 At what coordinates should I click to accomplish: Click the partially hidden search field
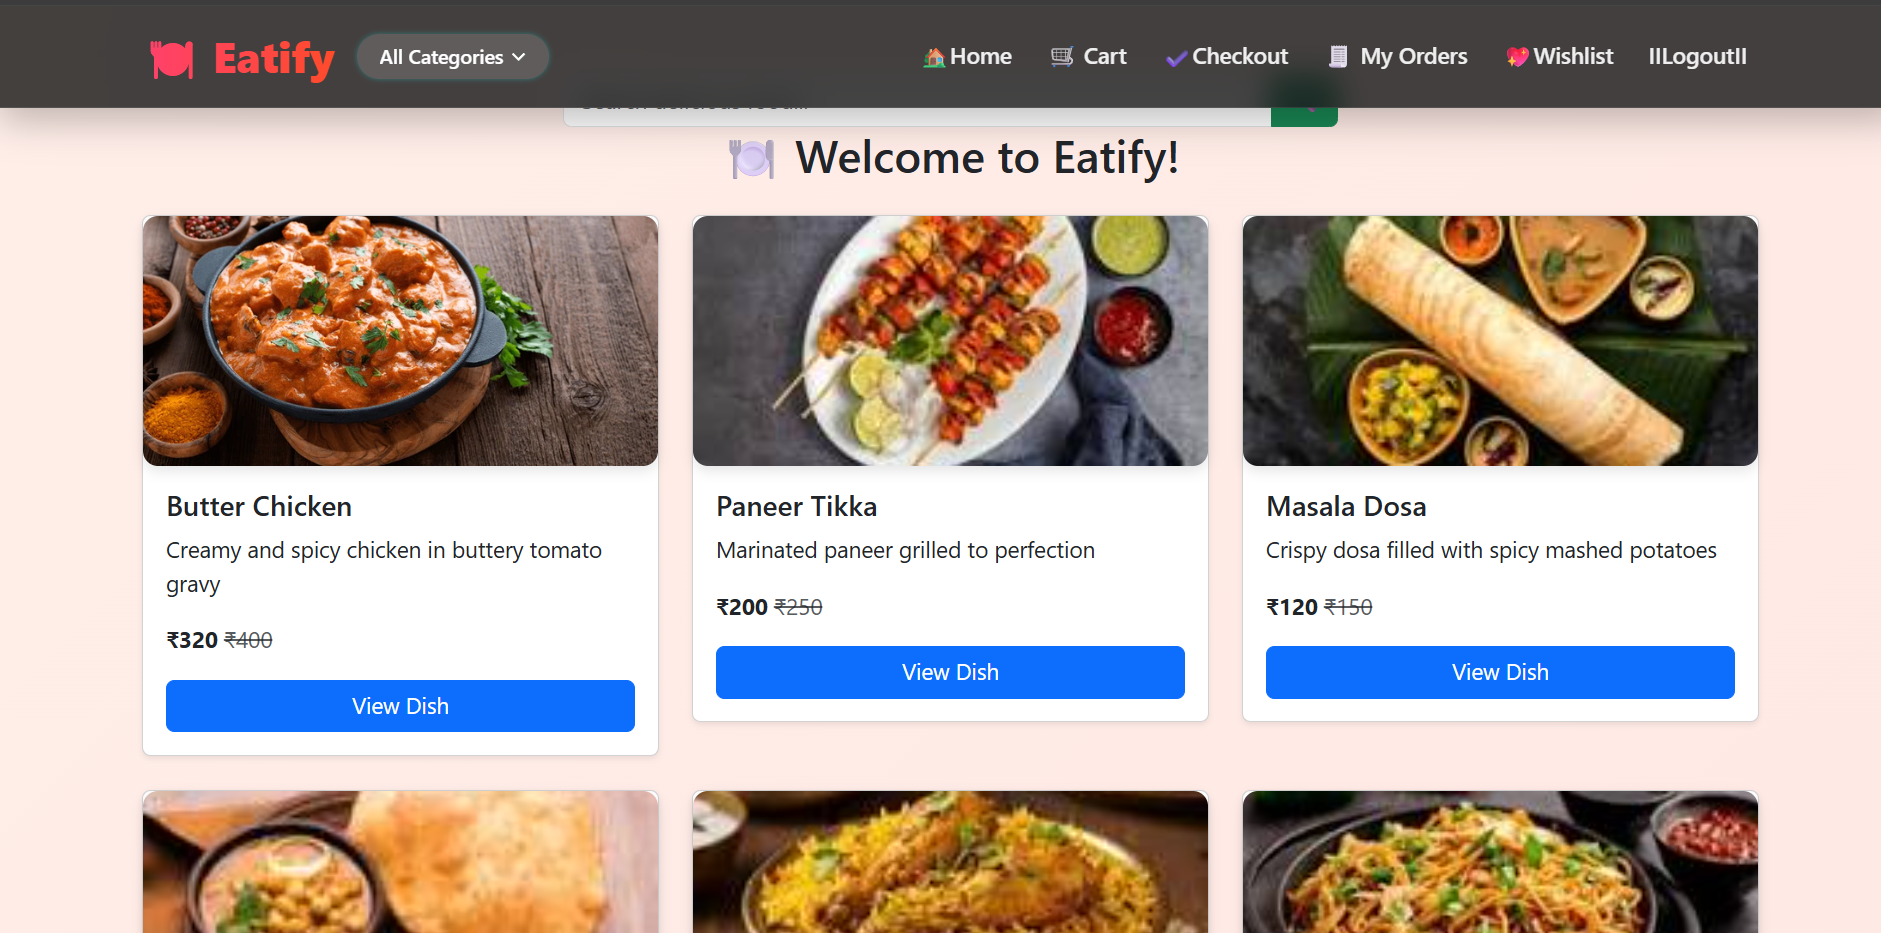[916, 116]
